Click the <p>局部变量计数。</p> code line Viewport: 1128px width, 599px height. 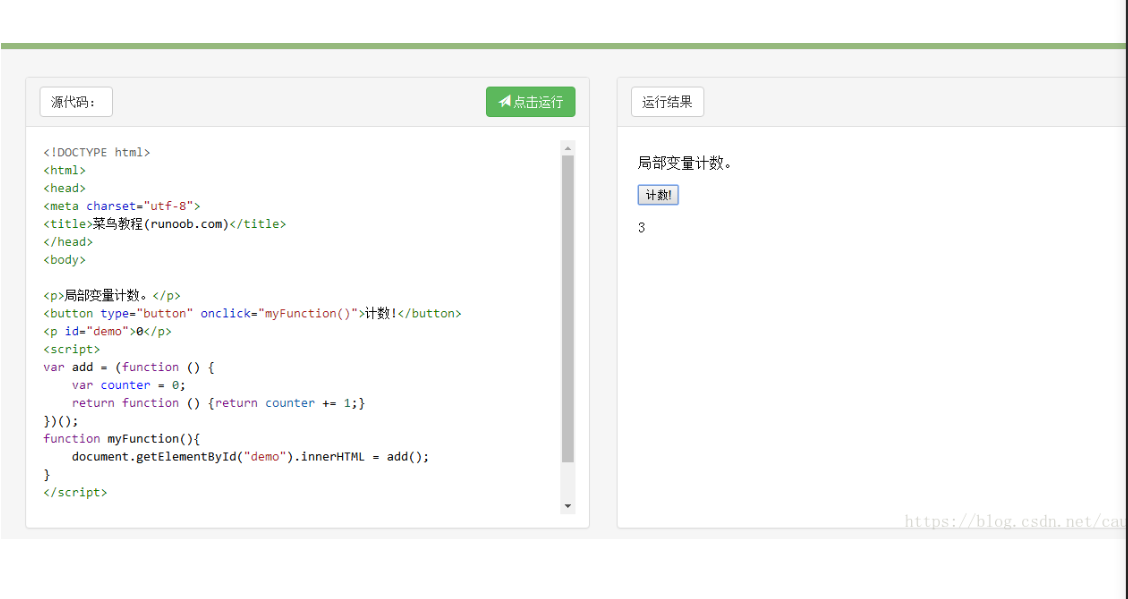pyautogui.click(x=112, y=296)
